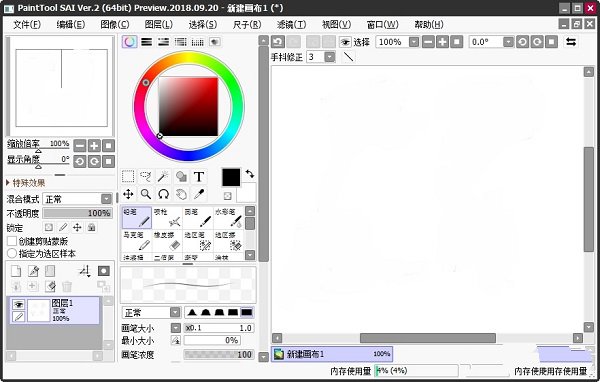Select the rectangular selection tool

pos(128,176)
